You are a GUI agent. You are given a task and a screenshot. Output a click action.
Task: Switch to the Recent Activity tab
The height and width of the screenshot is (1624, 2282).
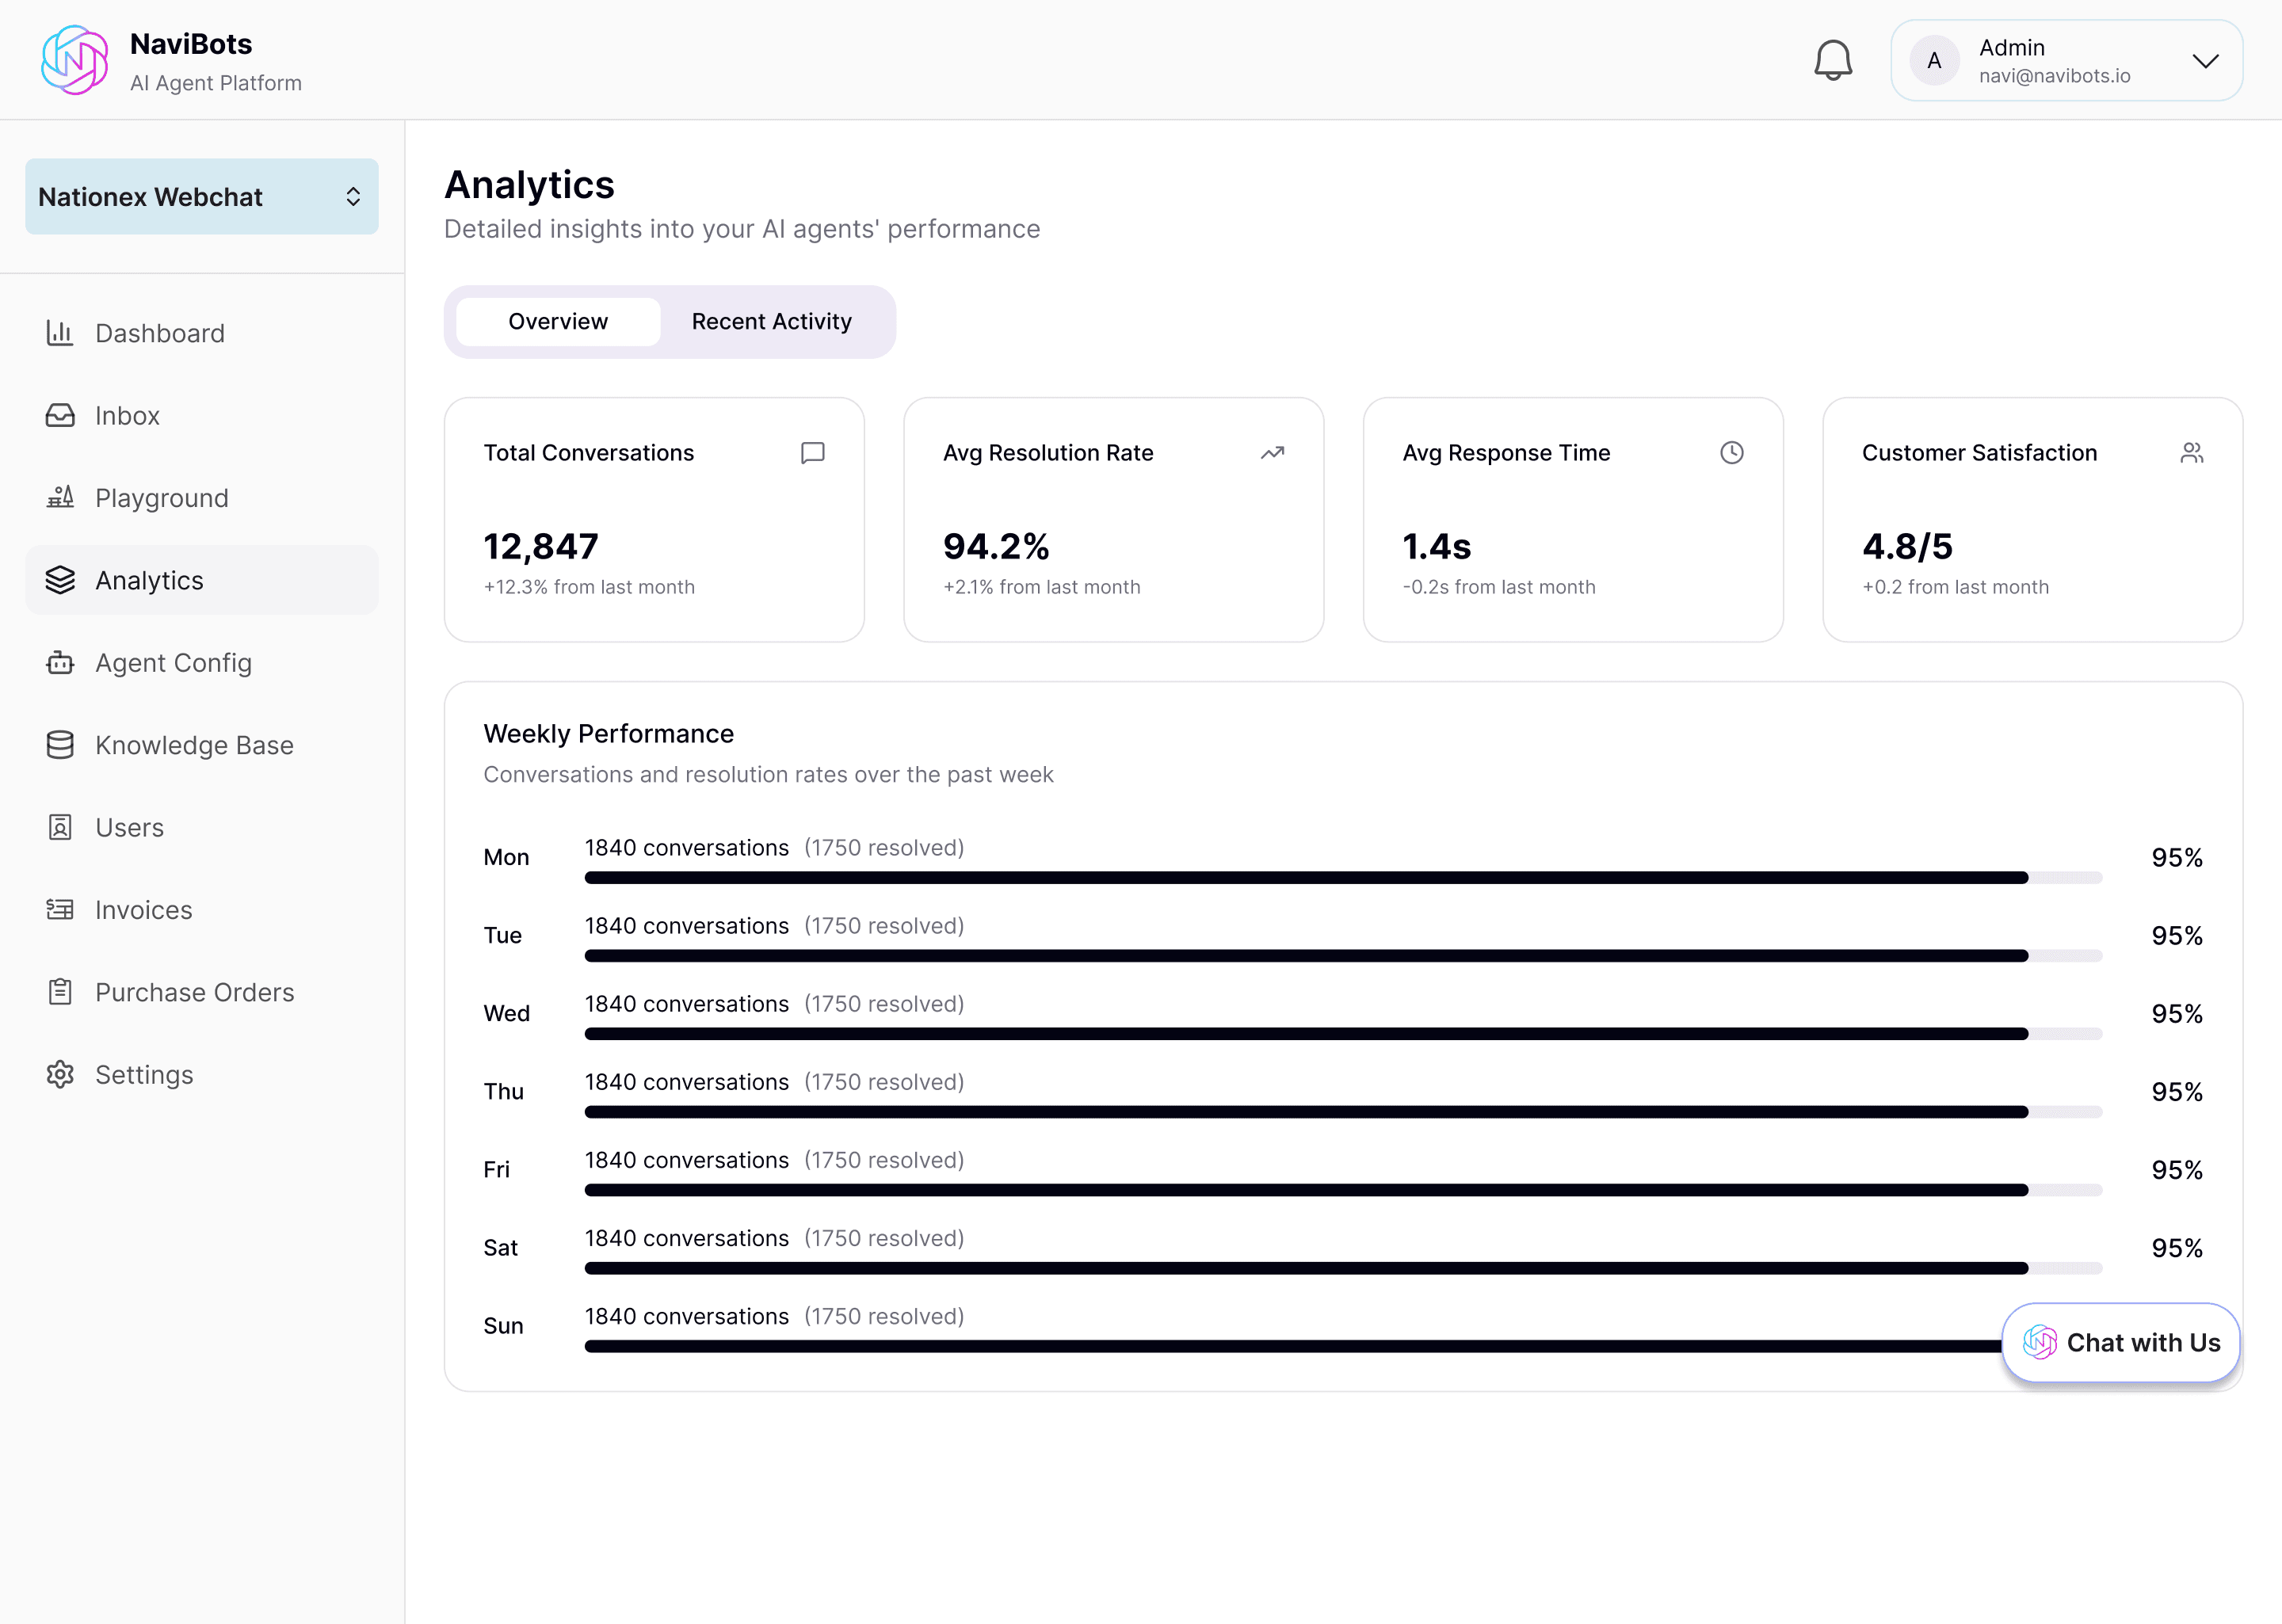771,322
